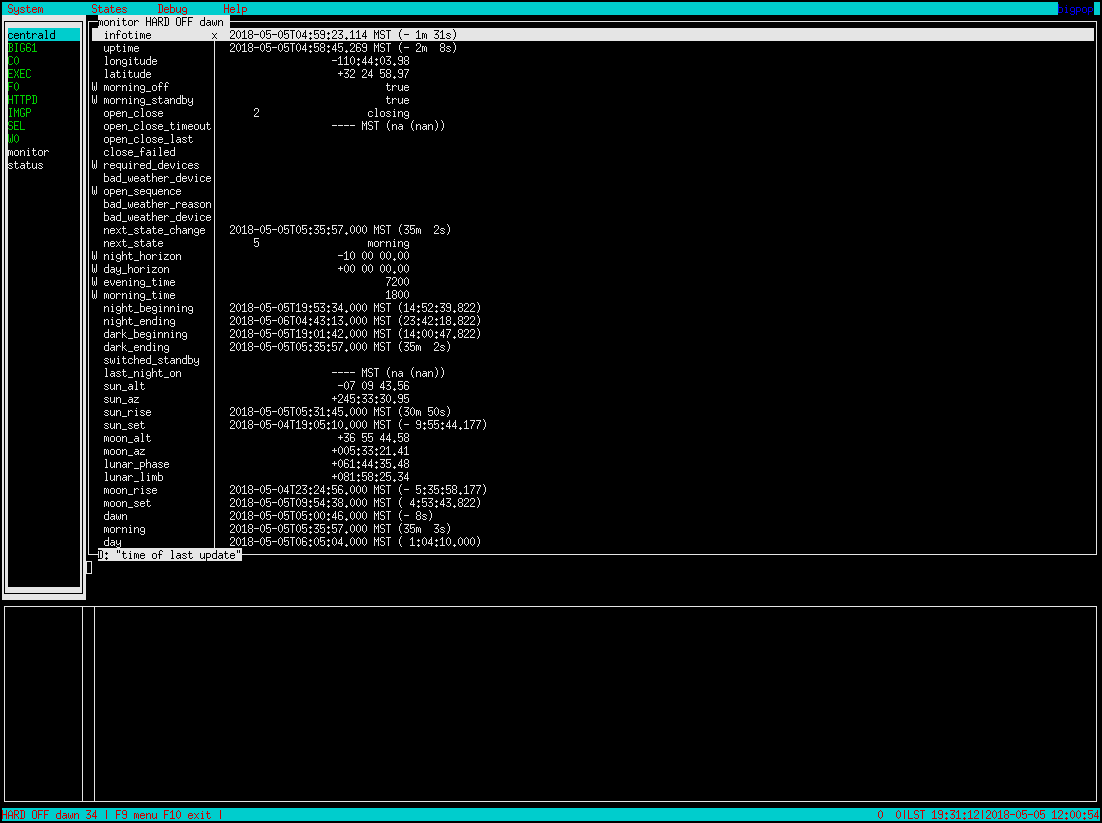Select the BIG61 device
The width and height of the screenshot is (1102, 823).
22,48
